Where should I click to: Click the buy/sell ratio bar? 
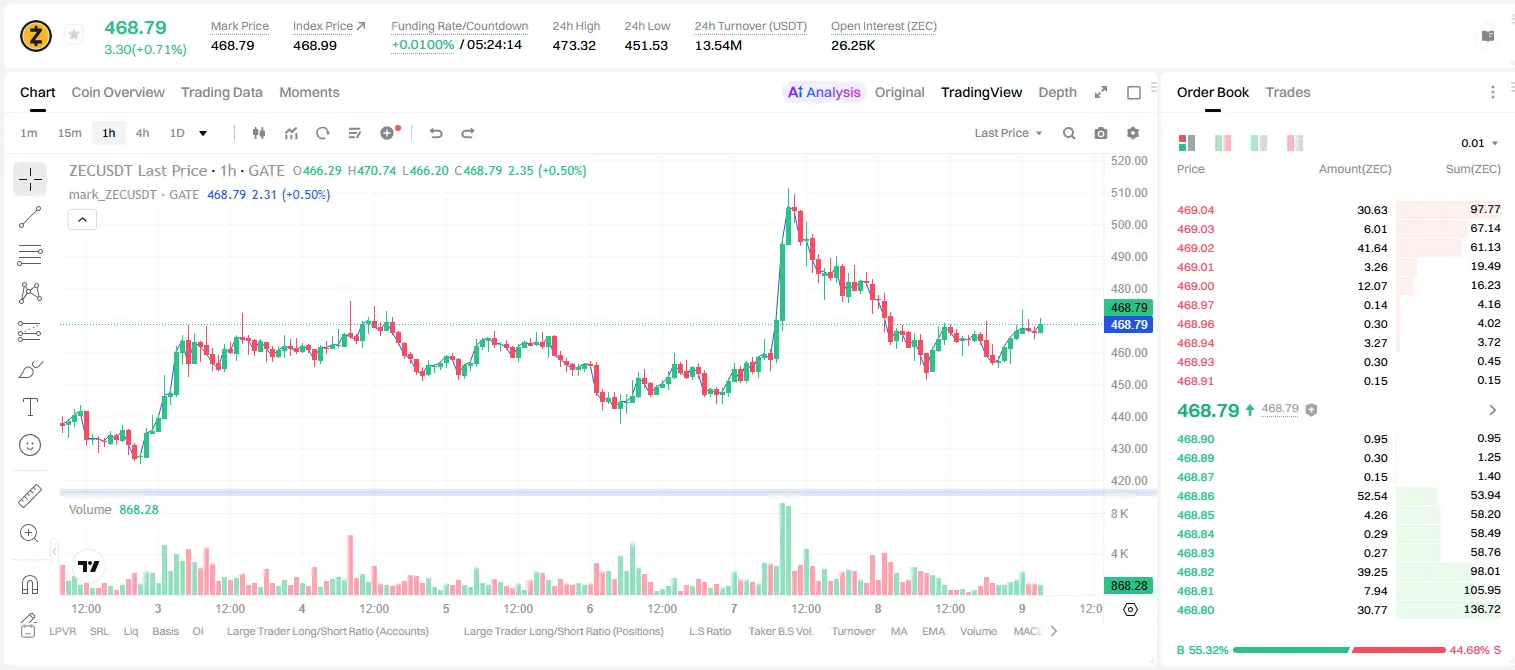click(x=1338, y=650)
